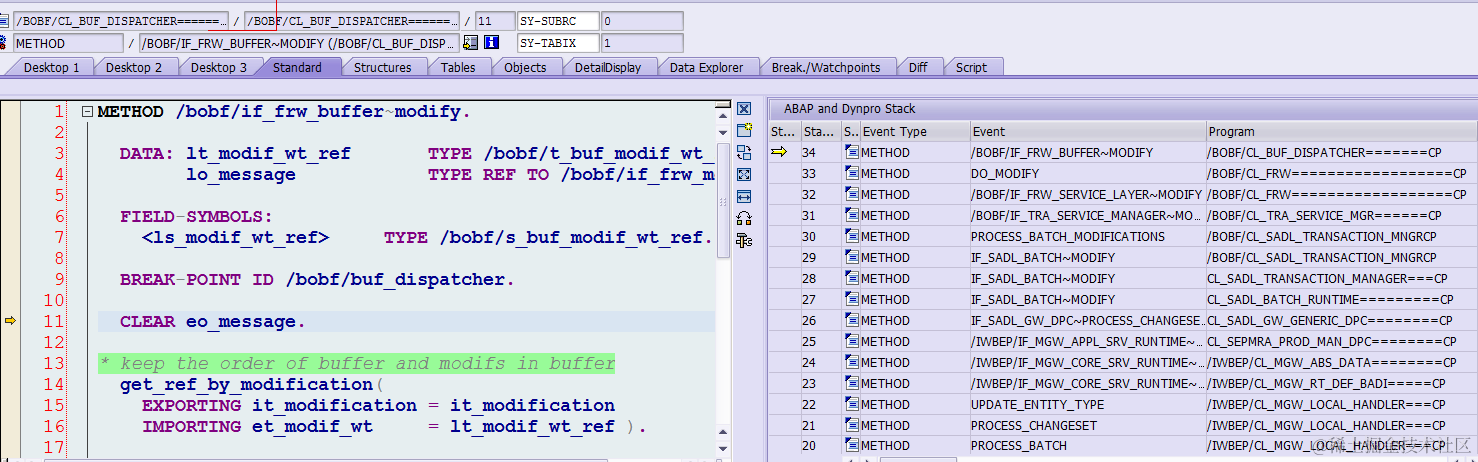Click the source icon in stack row 23

851,383
